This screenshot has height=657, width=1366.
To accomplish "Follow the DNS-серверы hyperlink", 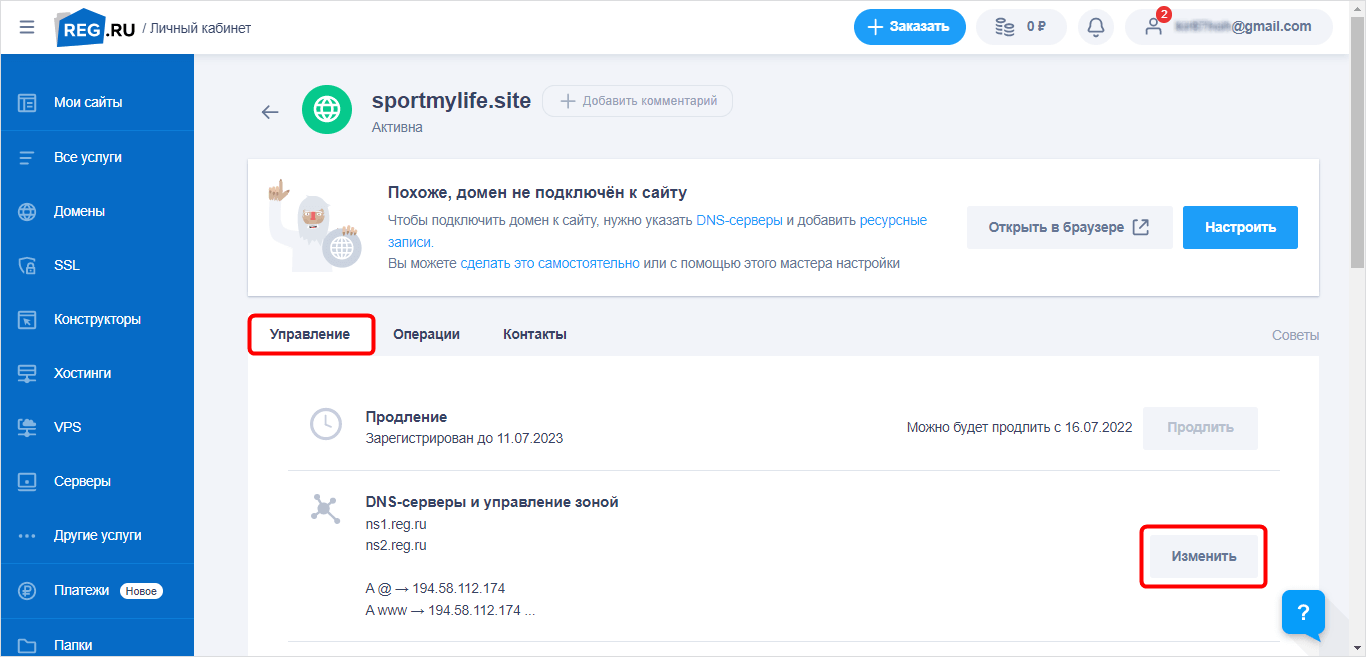I will 739,220.
